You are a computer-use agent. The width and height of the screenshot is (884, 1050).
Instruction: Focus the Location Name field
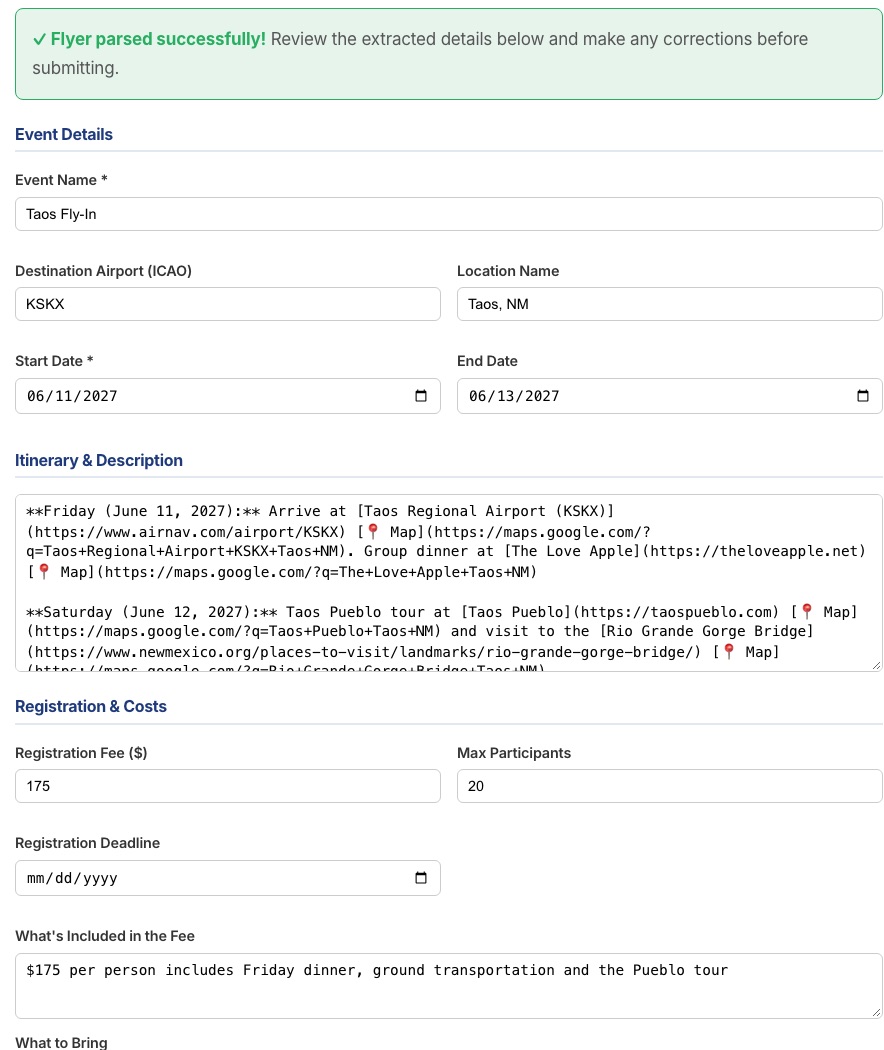670,304
